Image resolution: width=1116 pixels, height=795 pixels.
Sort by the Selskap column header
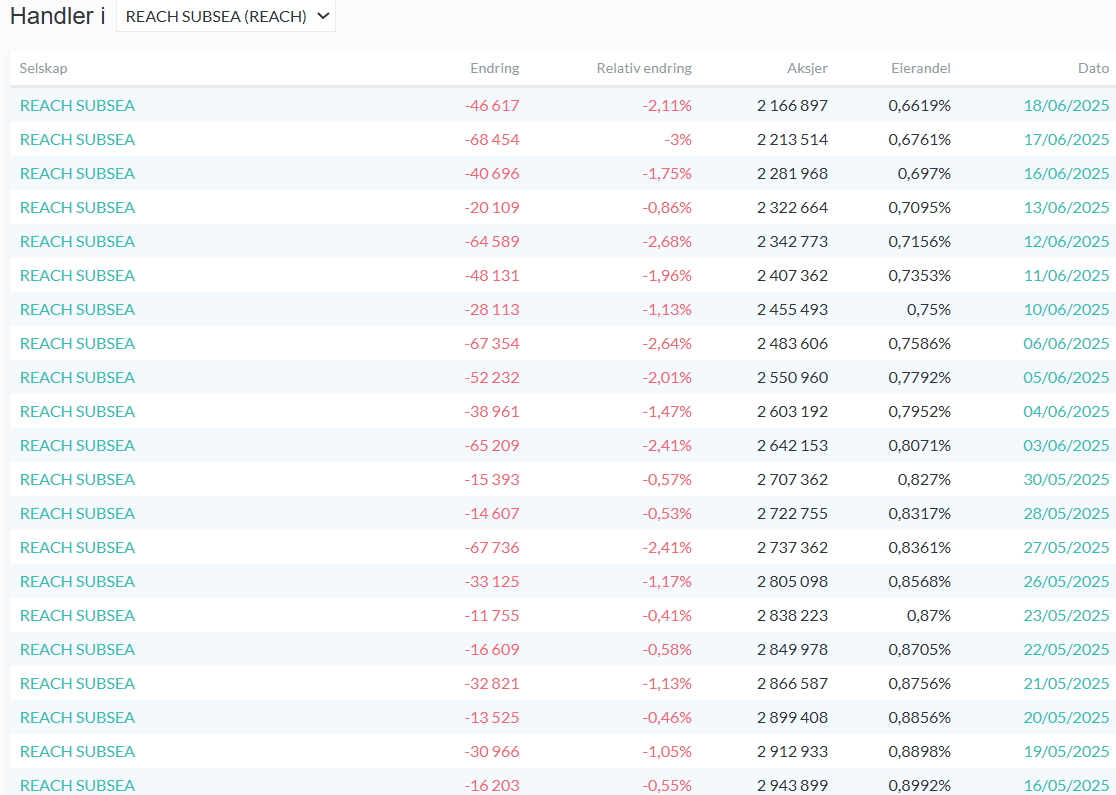[43, 68]
